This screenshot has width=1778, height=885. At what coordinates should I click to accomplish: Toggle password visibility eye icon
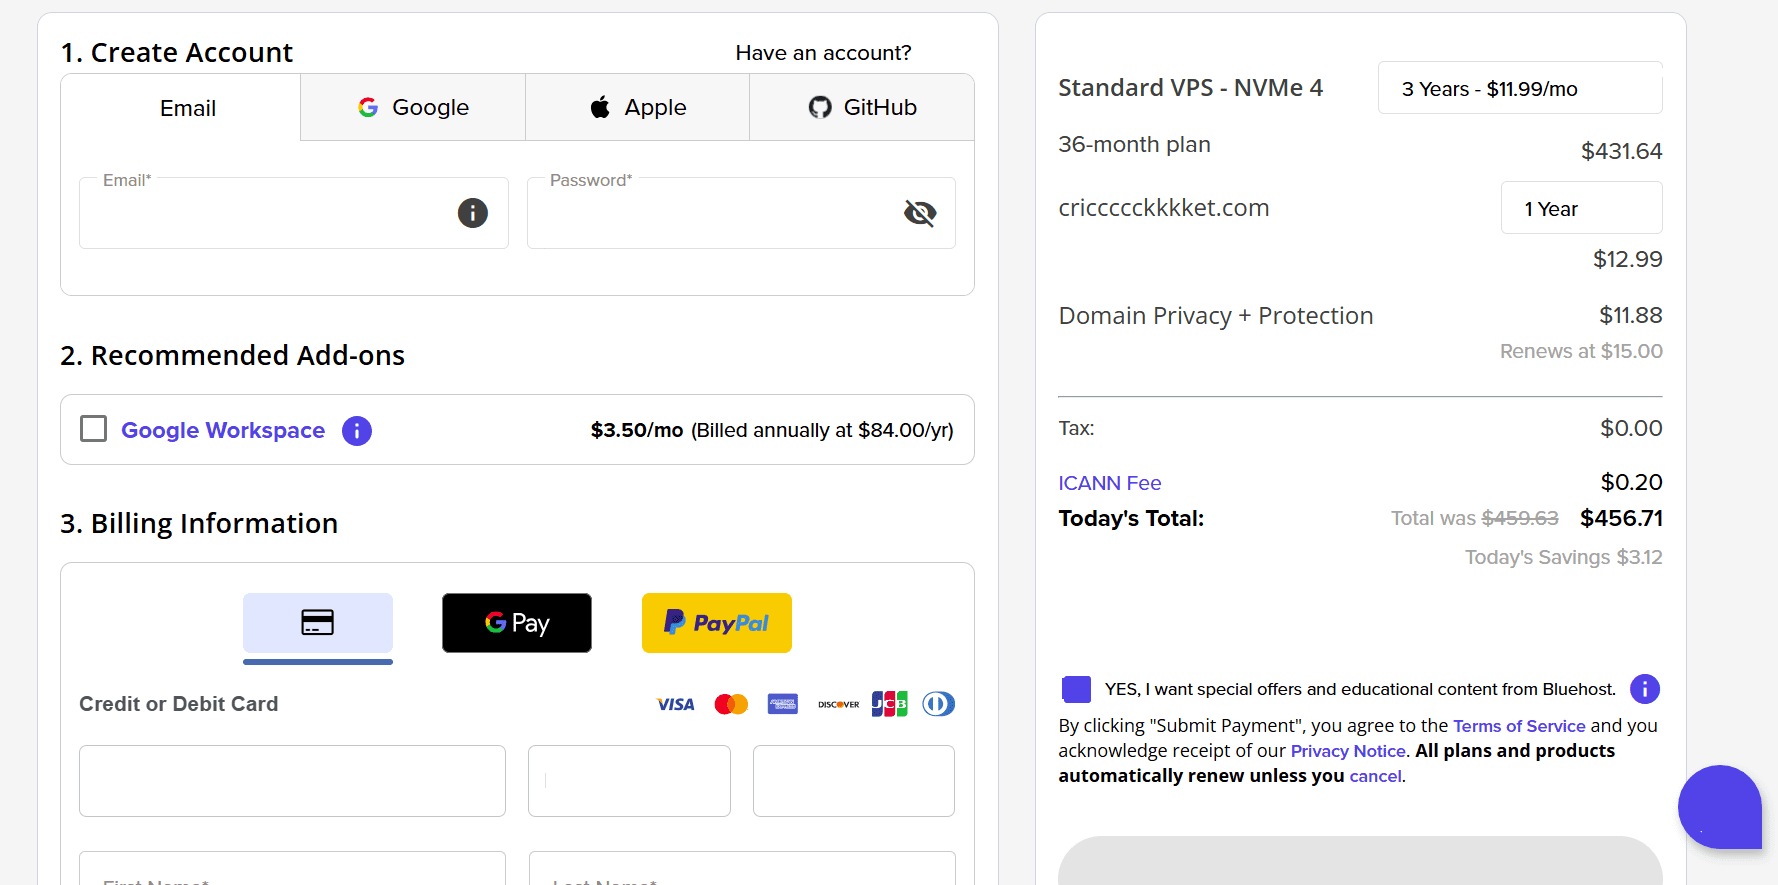[x=920, y=213]
